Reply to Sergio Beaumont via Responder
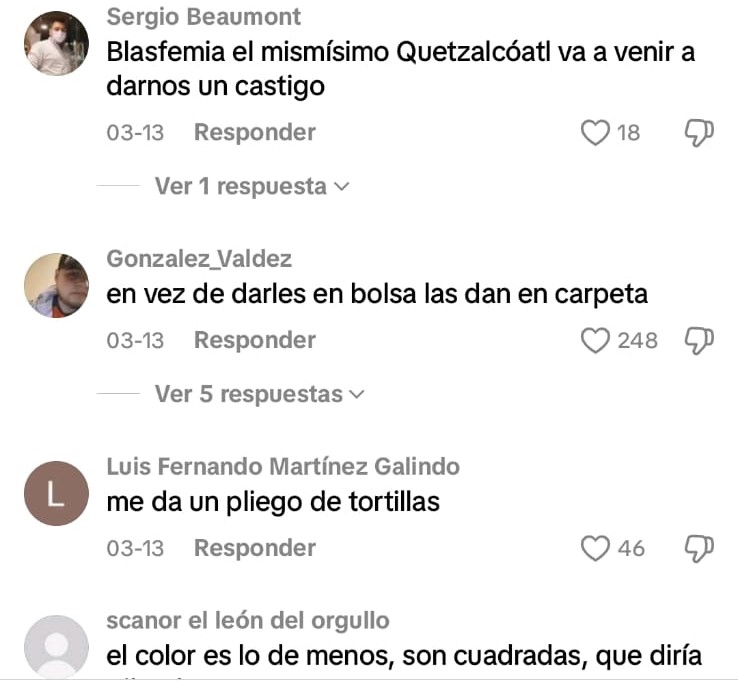 click(255, 132)
